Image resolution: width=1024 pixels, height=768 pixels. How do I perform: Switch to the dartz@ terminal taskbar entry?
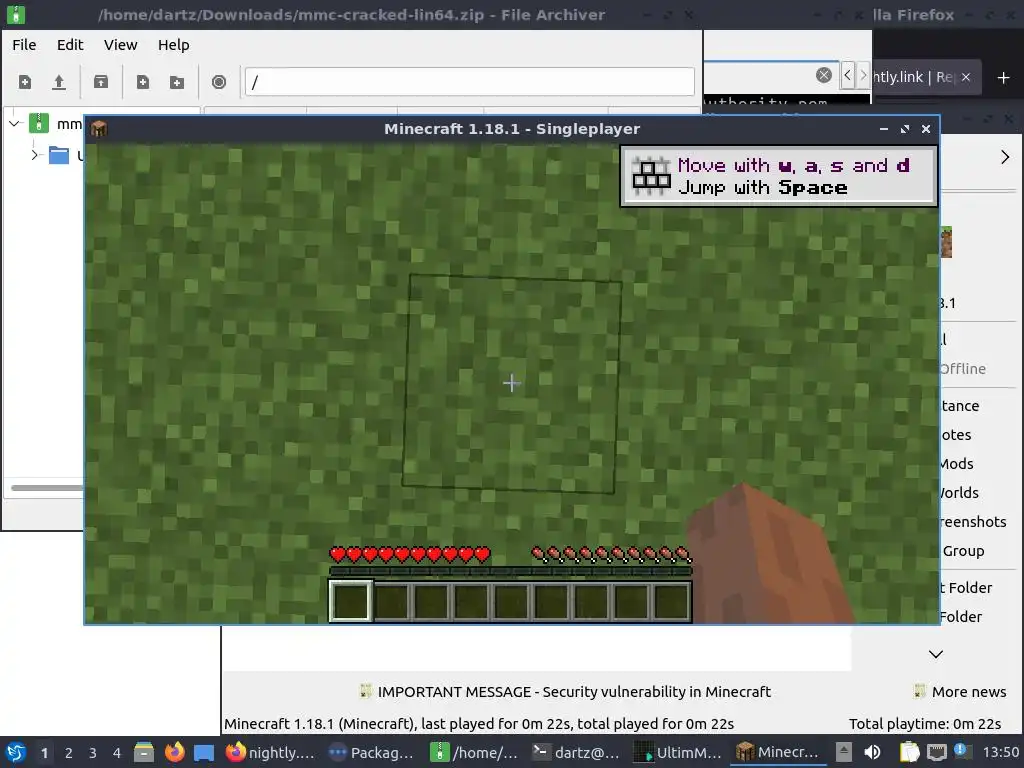tap(576, 752)
